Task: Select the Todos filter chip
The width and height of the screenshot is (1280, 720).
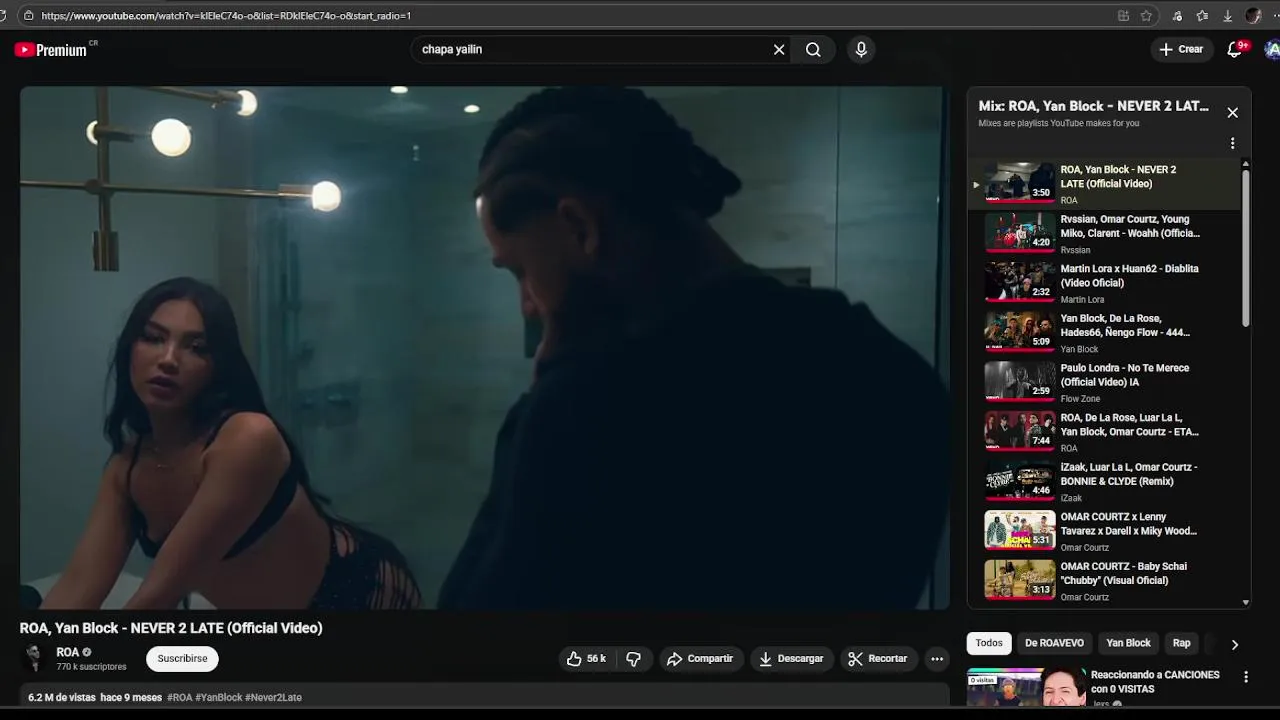Action: pos(989,643)
